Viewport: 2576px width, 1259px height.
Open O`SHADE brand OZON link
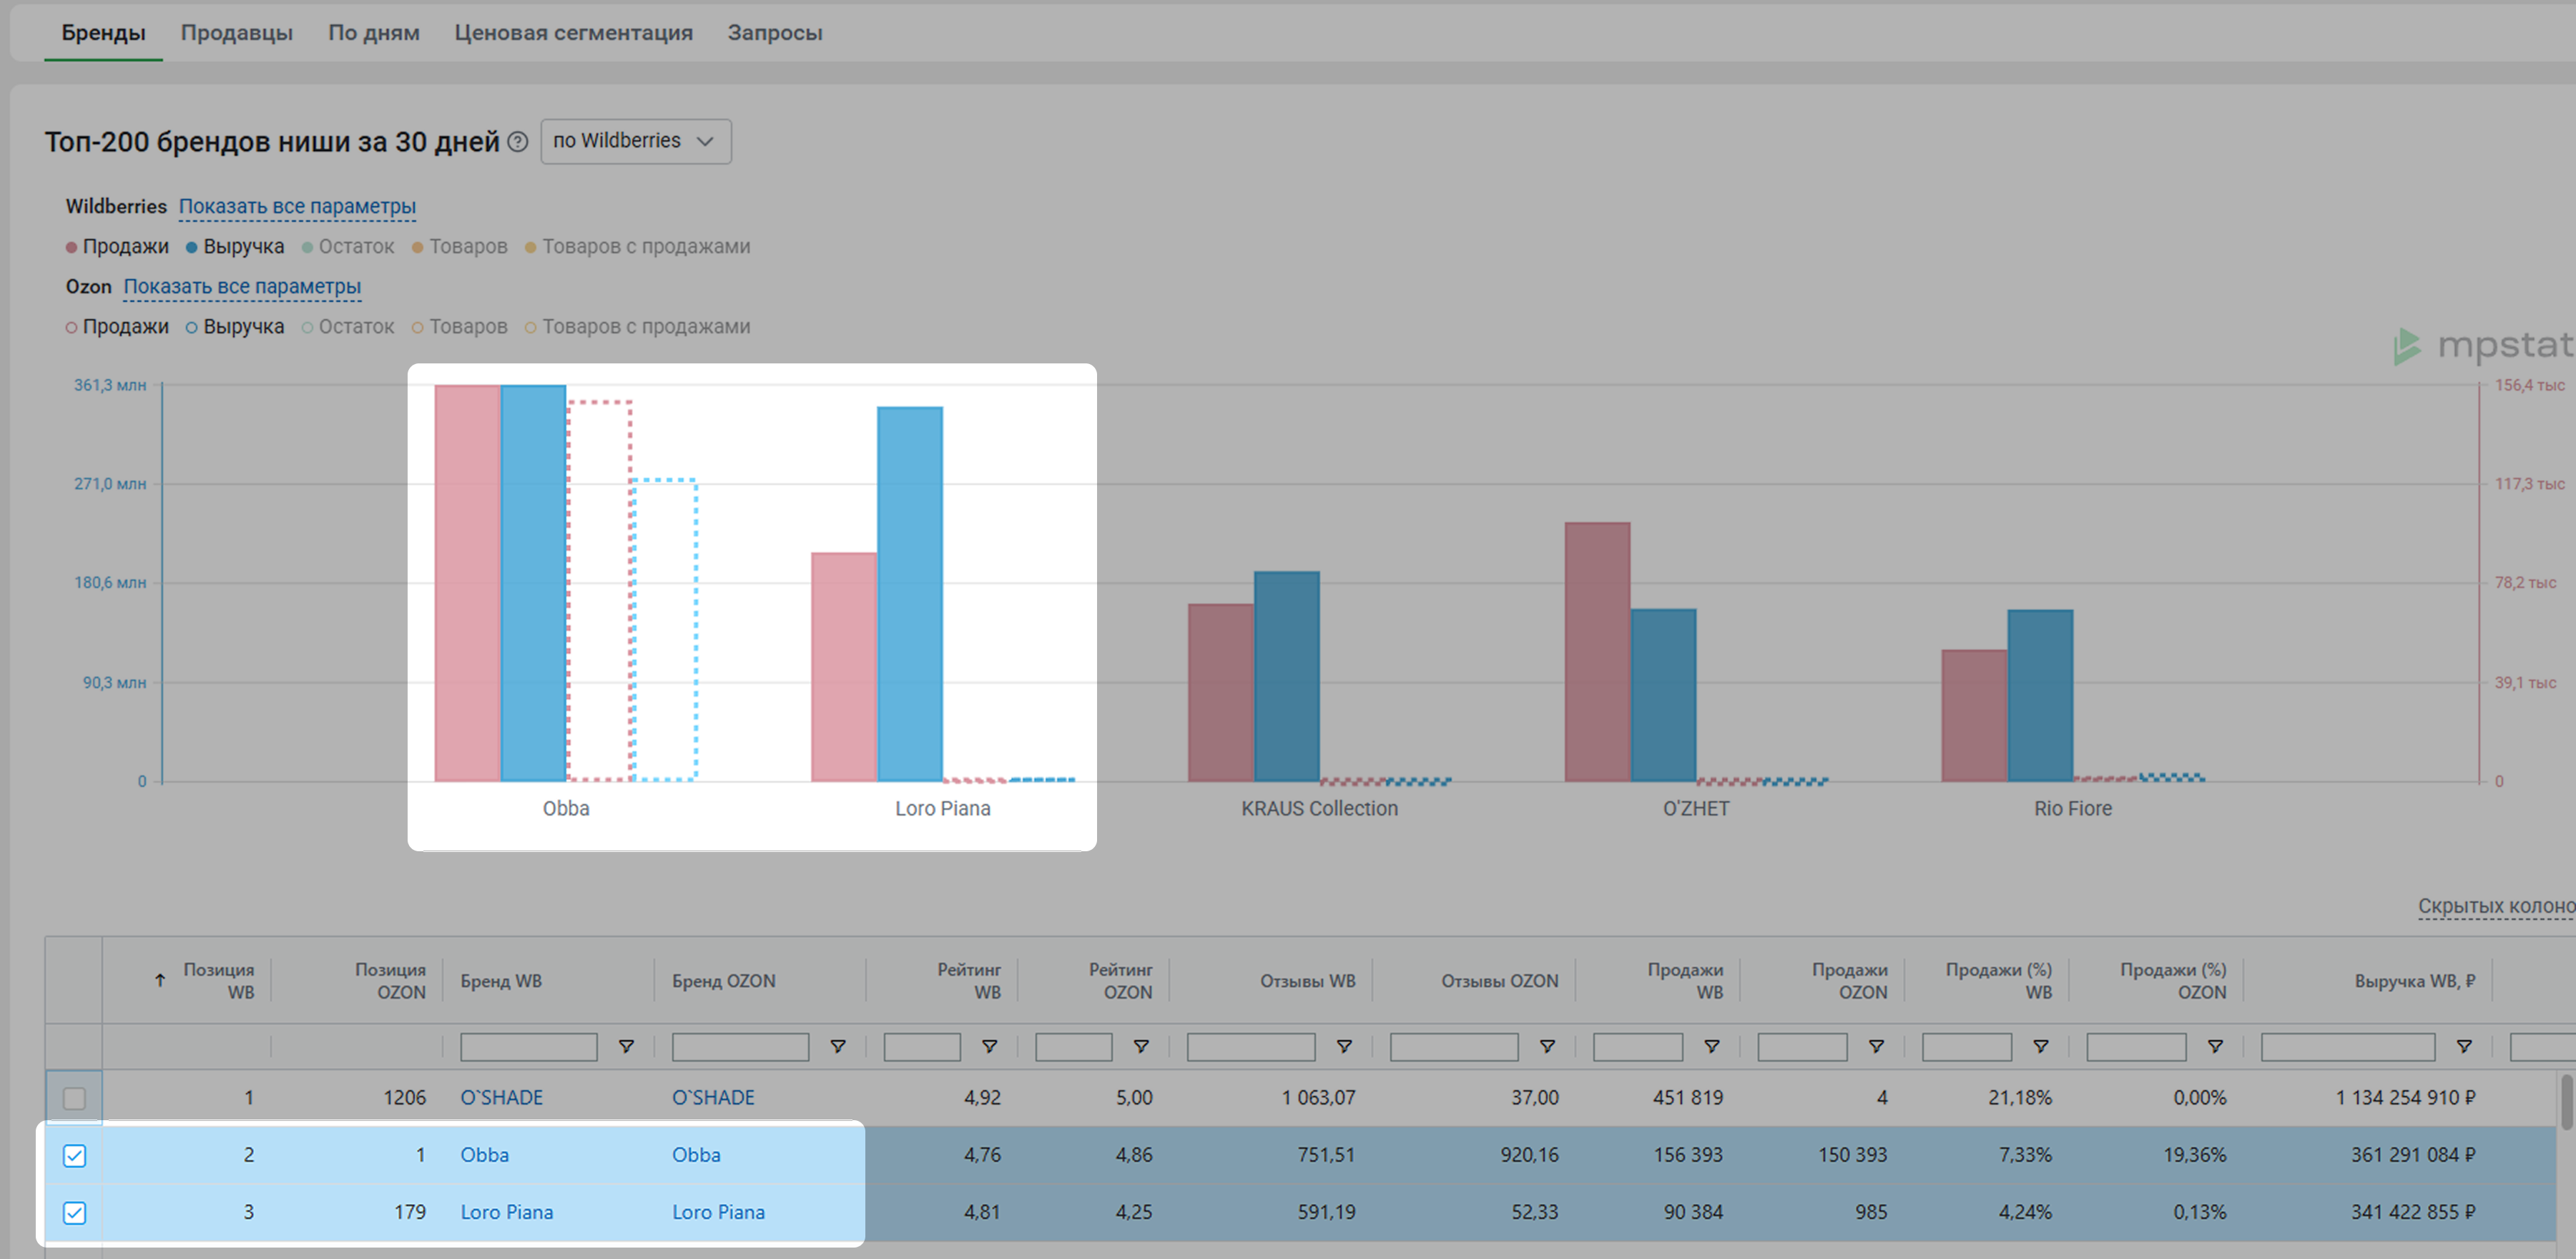click(713, 1098)
